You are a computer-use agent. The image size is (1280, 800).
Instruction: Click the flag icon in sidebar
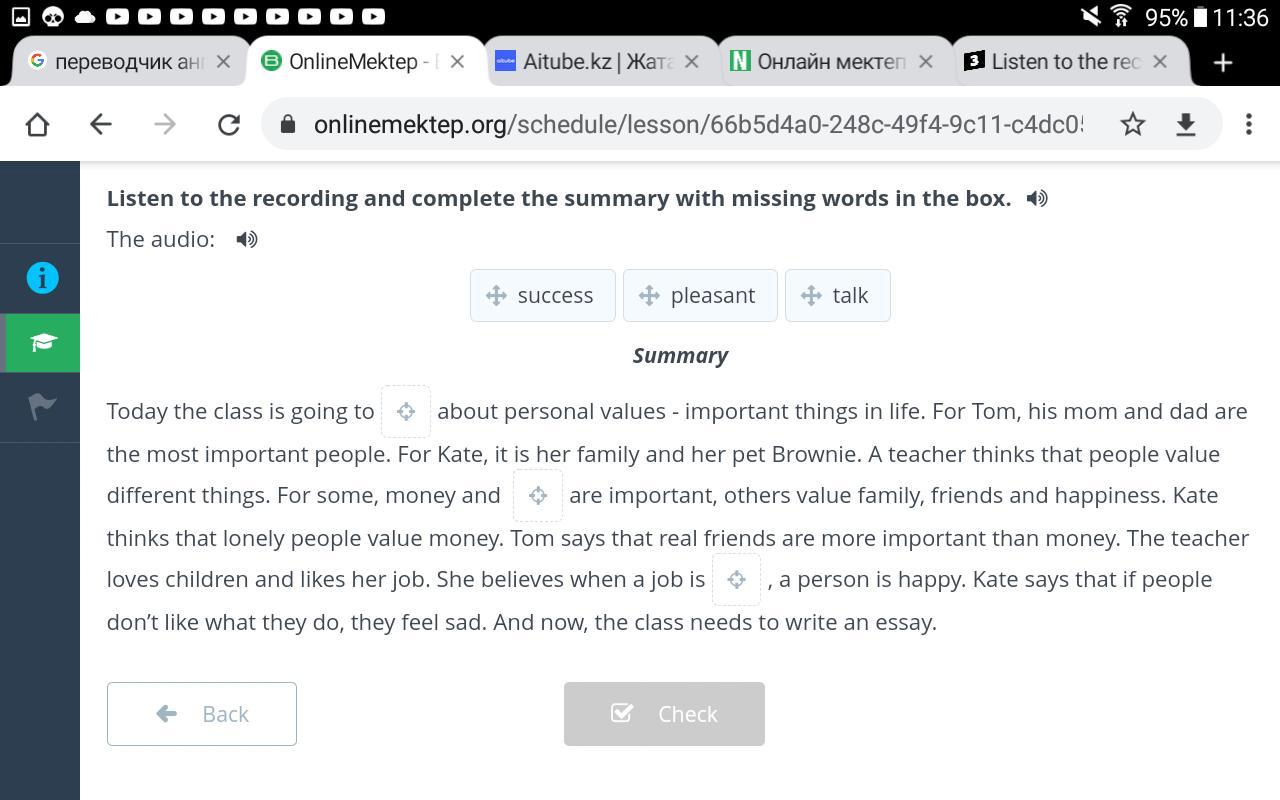(x=42, y=407)
